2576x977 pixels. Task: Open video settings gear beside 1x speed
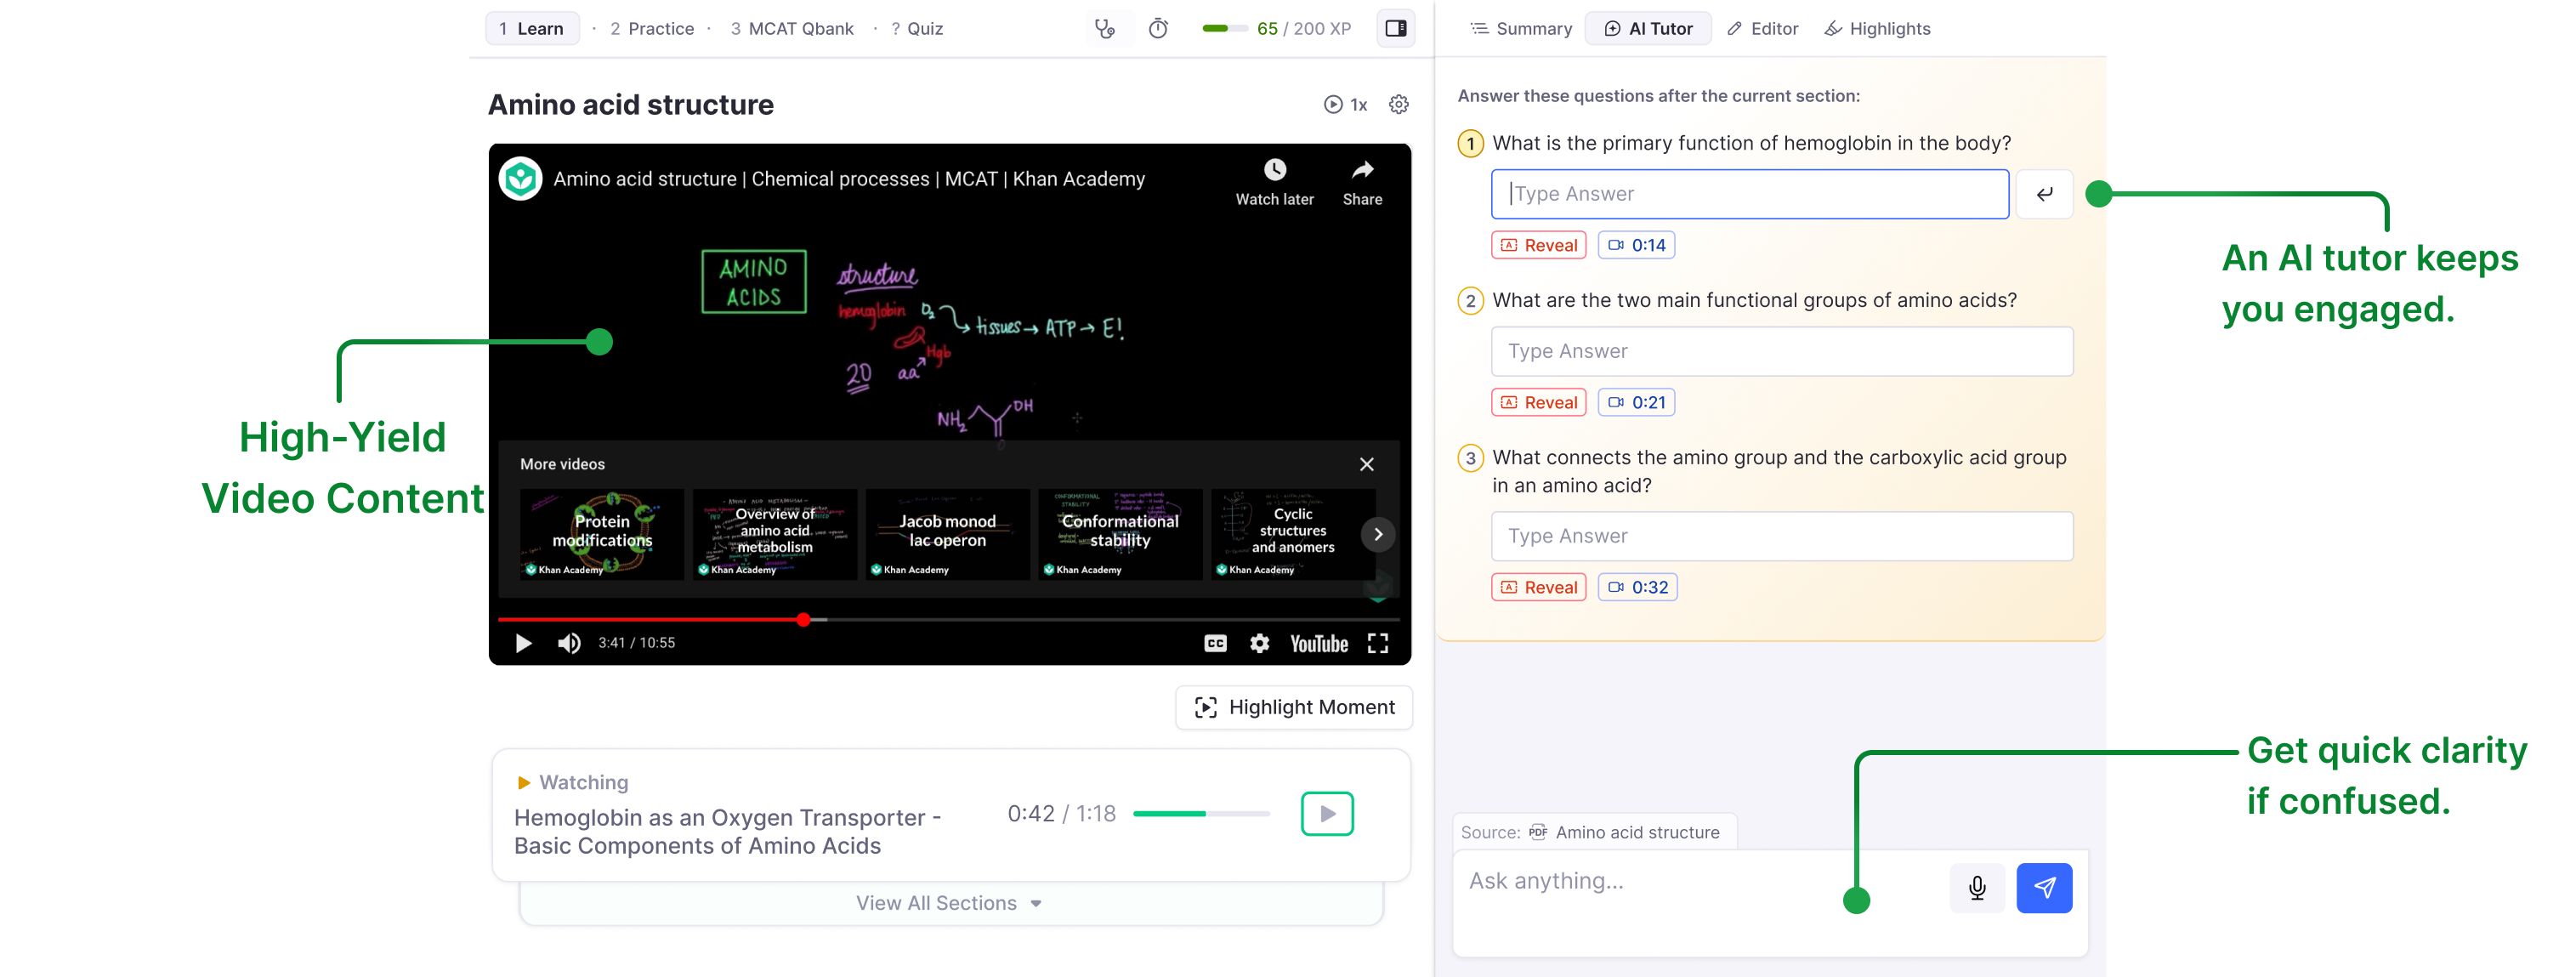click(x=1398, y=105)
